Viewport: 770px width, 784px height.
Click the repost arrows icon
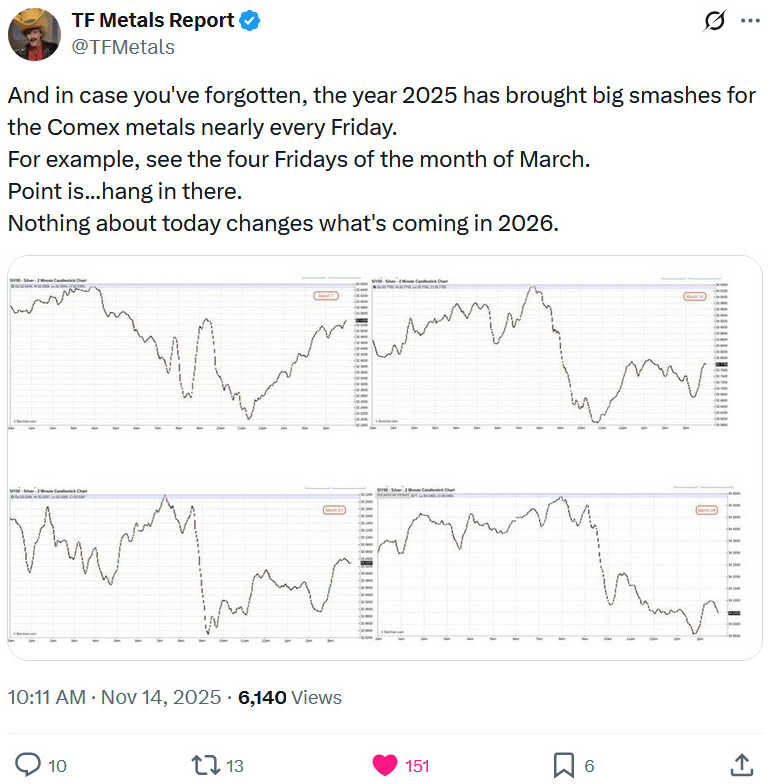point(205,765)
